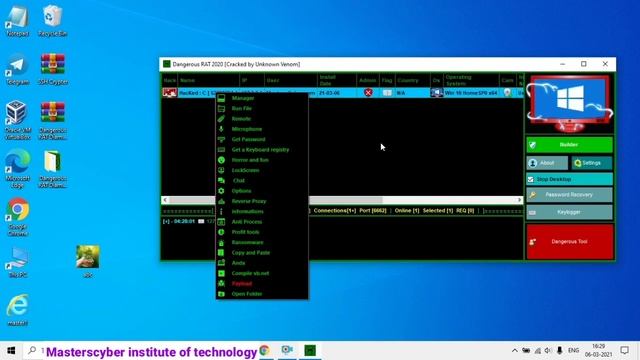Toggle the Stop Desktop checkbox
The height and width of the screenshot is (360, 640).
(x=531, y=179)
